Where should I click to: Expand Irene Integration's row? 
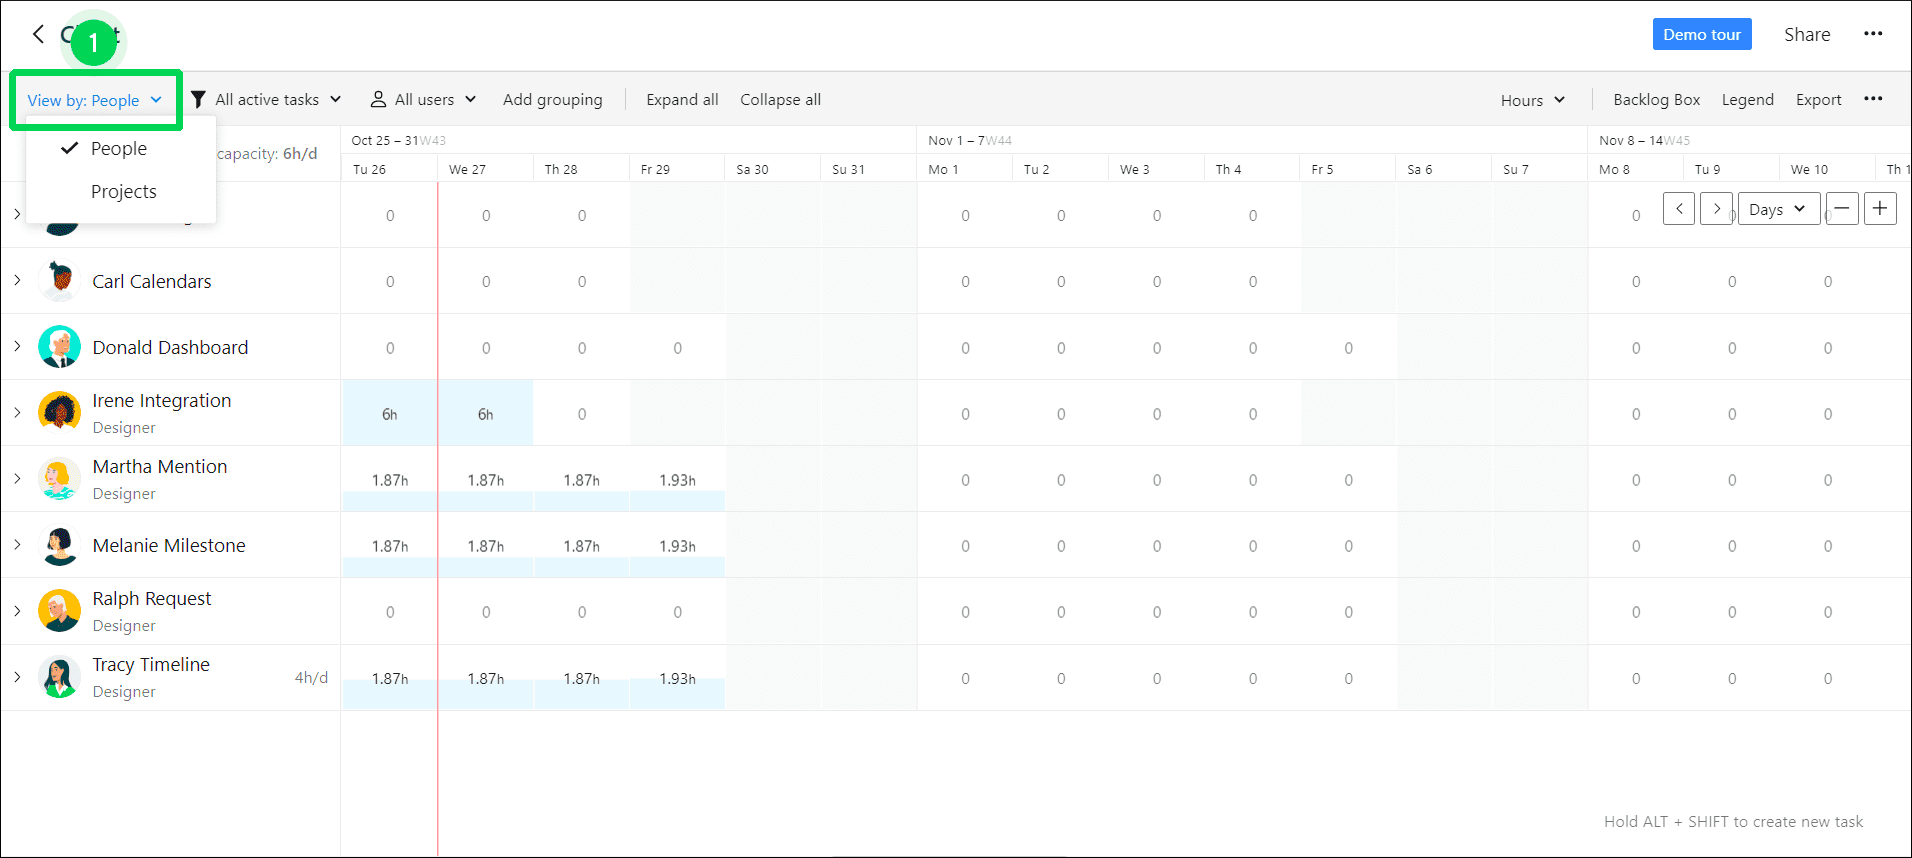point(17,412)
